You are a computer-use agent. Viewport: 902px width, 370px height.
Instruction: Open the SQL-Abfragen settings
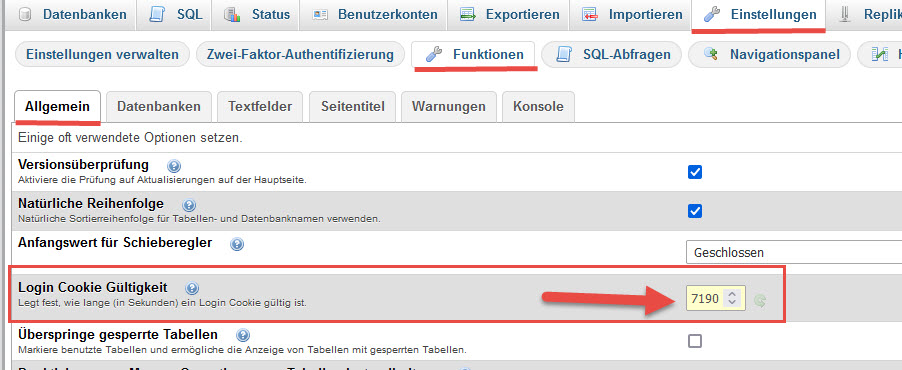click(x=612, y=55)
